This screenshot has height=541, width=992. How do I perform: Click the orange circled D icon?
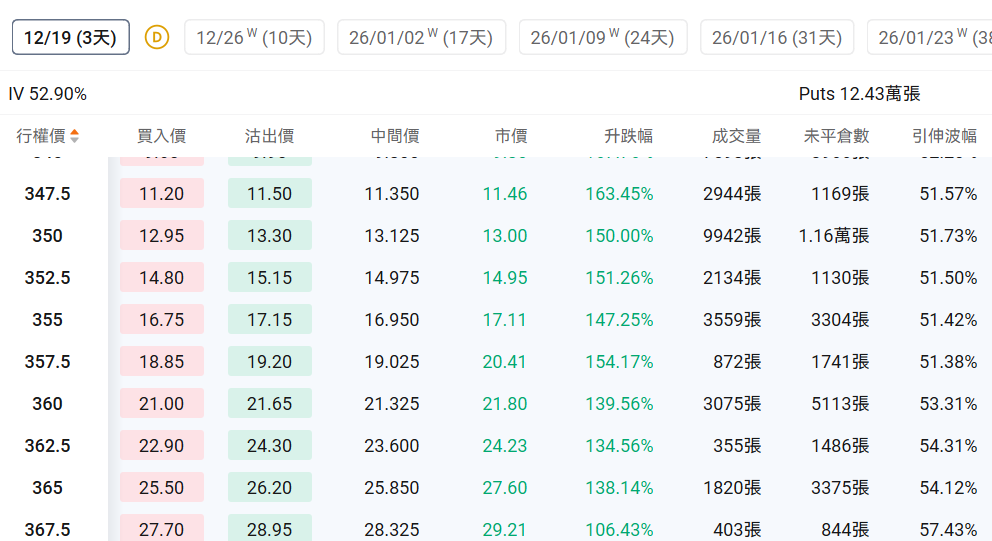pyautogui.click(x=157, y=38)
